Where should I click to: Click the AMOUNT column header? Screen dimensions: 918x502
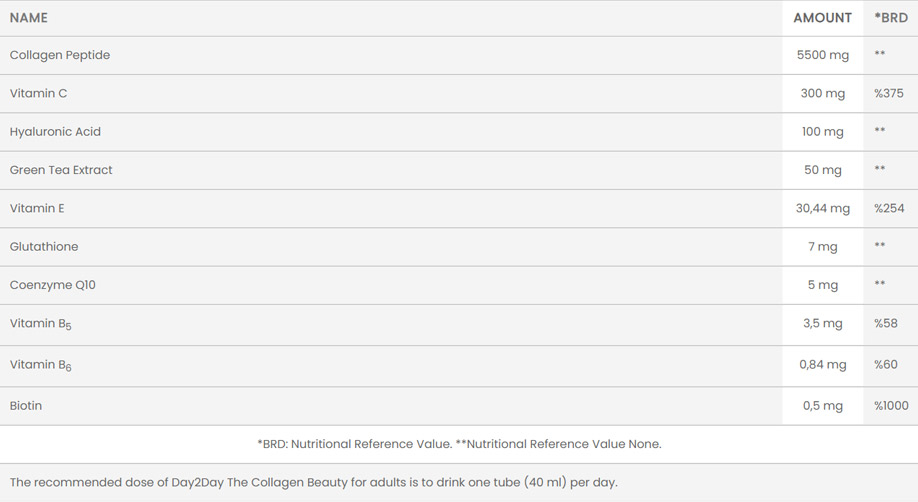822,18
